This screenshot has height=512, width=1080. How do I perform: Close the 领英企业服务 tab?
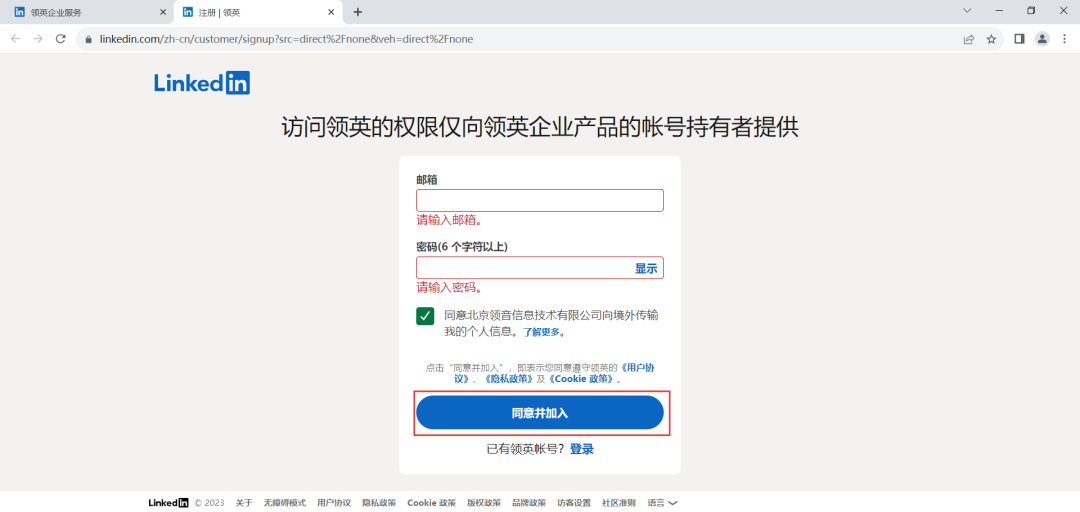pos(163,12)
